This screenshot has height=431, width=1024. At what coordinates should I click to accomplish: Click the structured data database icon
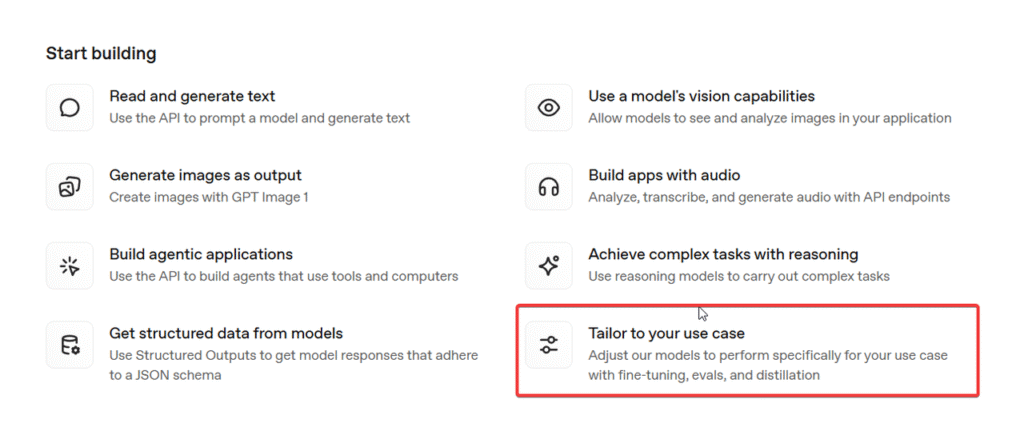70,345
